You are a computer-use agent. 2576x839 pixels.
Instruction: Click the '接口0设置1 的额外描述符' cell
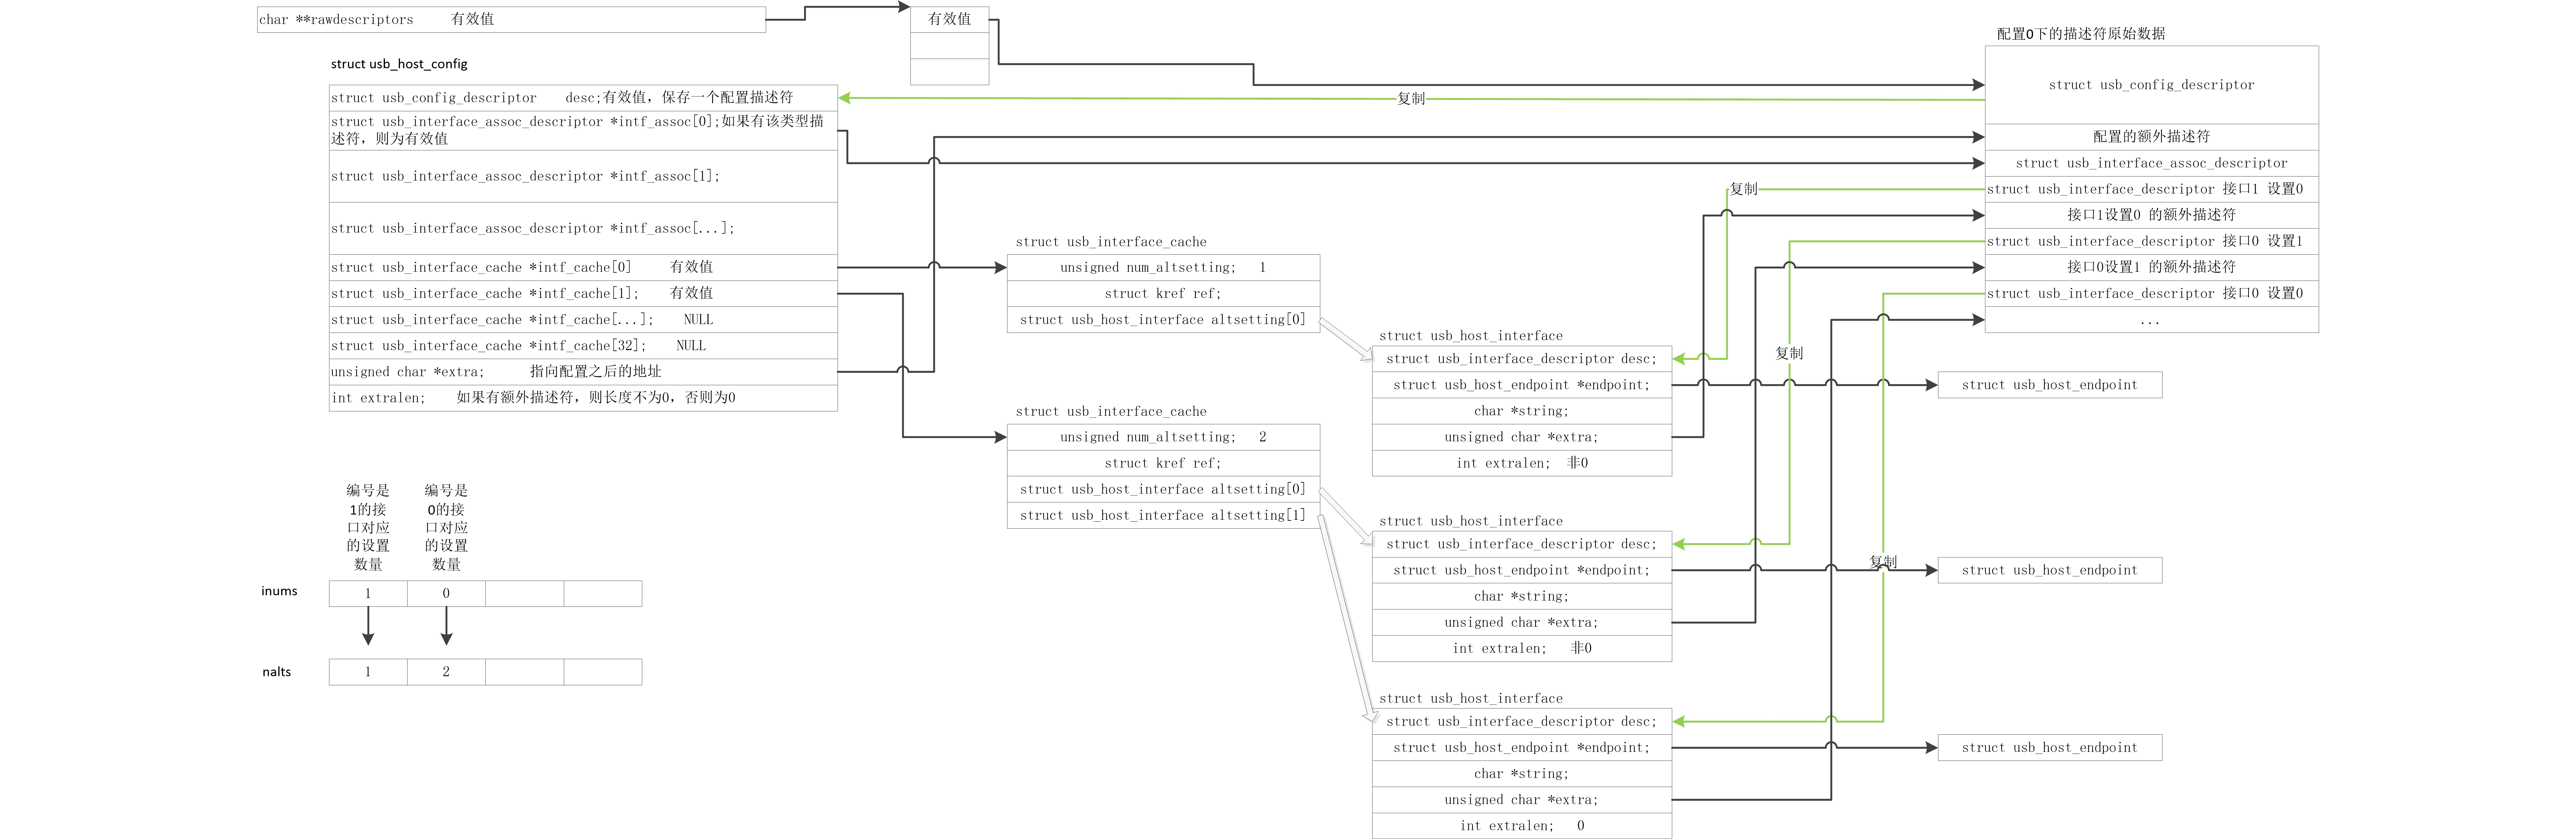coord(2151,267)
